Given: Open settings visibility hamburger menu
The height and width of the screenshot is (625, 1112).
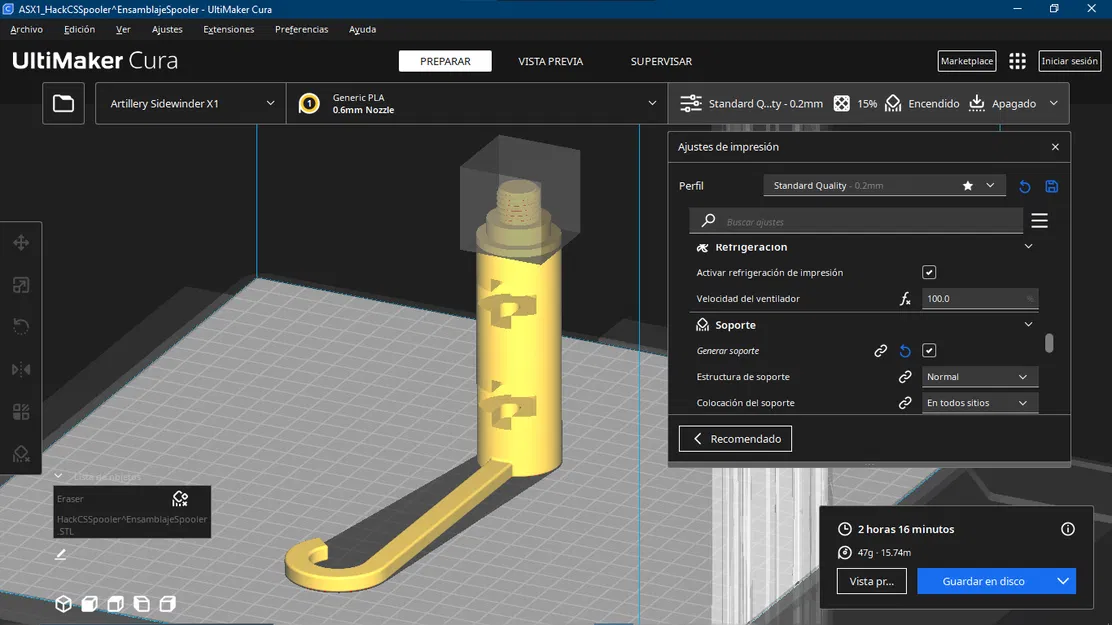Looking at the screenshot, I should (1040, 221).
